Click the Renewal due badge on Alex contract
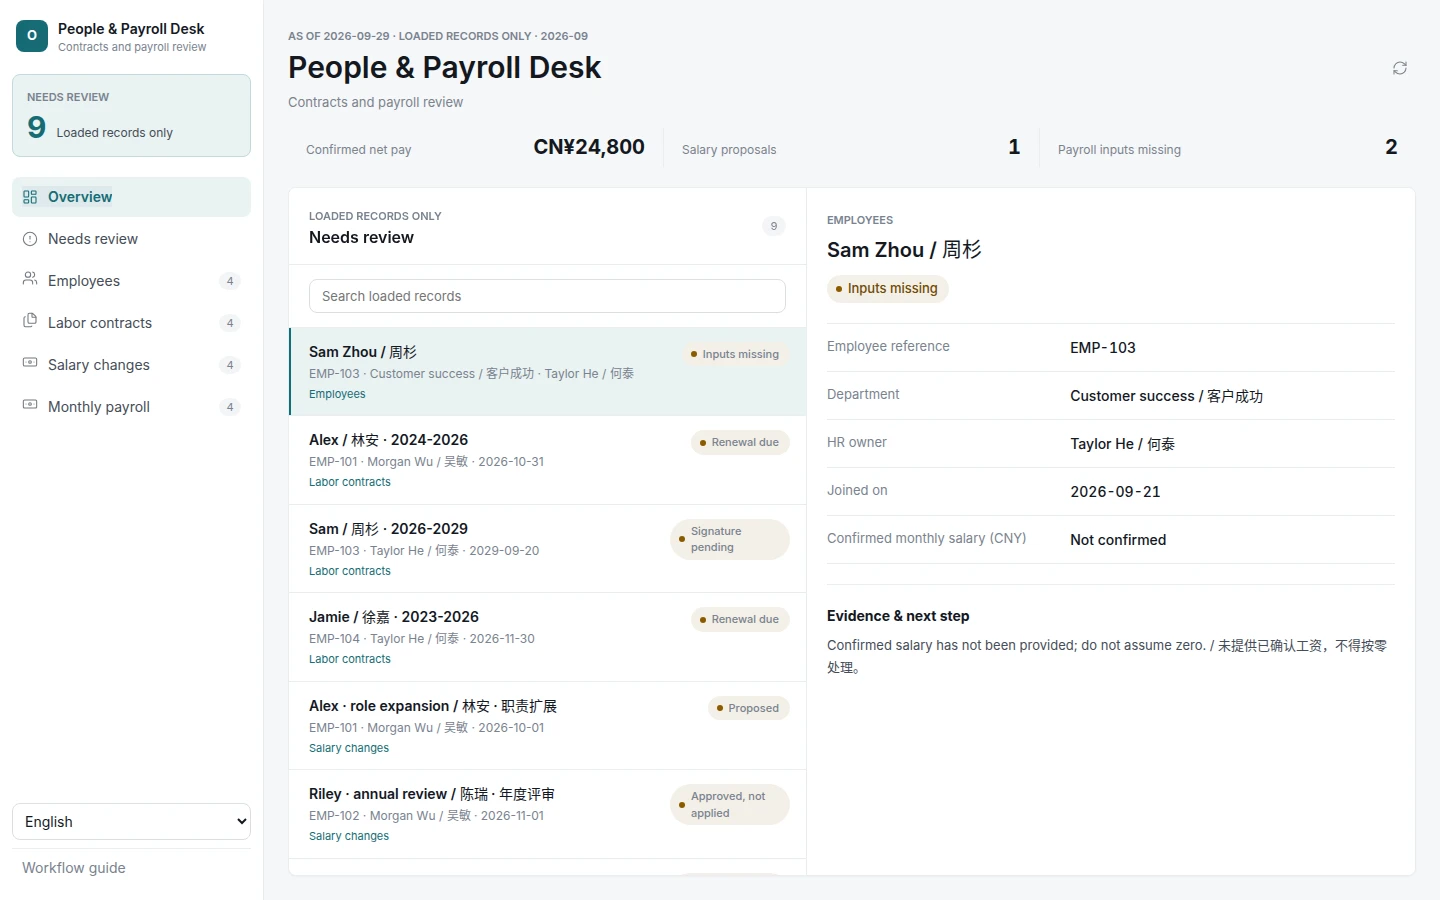The height and width of the screenshot is (900, 1440). click(x=740, y=442)
